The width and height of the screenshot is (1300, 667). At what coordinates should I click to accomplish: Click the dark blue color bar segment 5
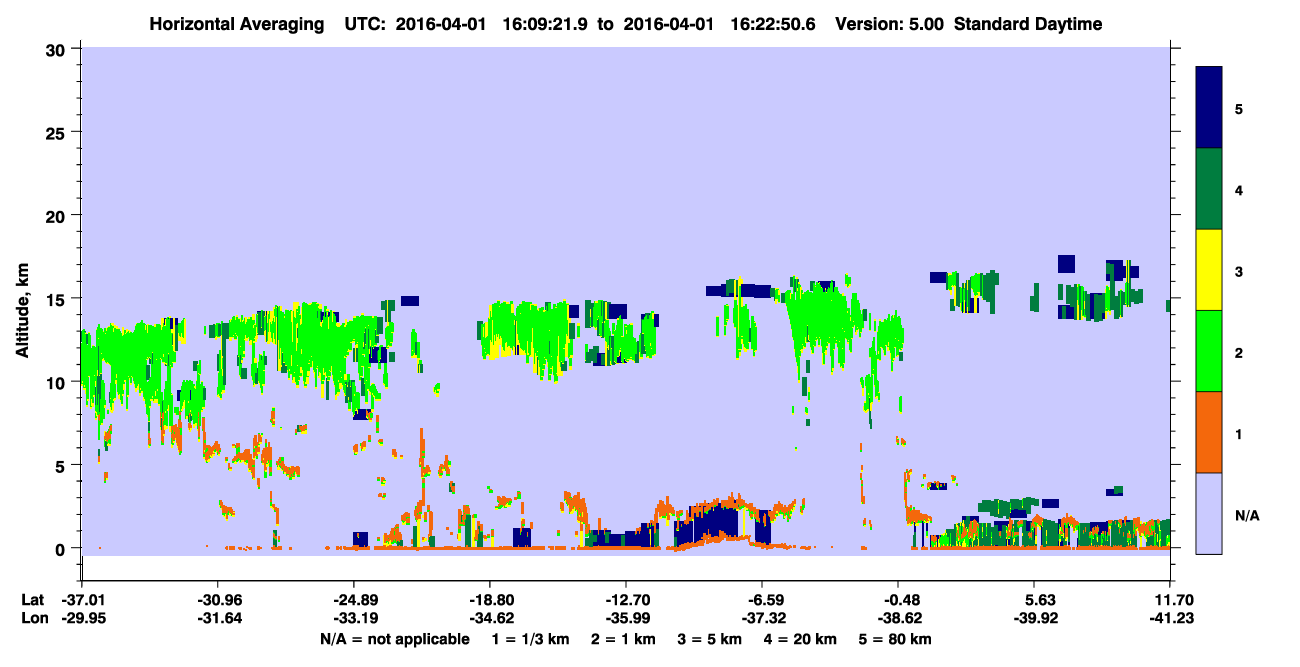(1209, 108)
